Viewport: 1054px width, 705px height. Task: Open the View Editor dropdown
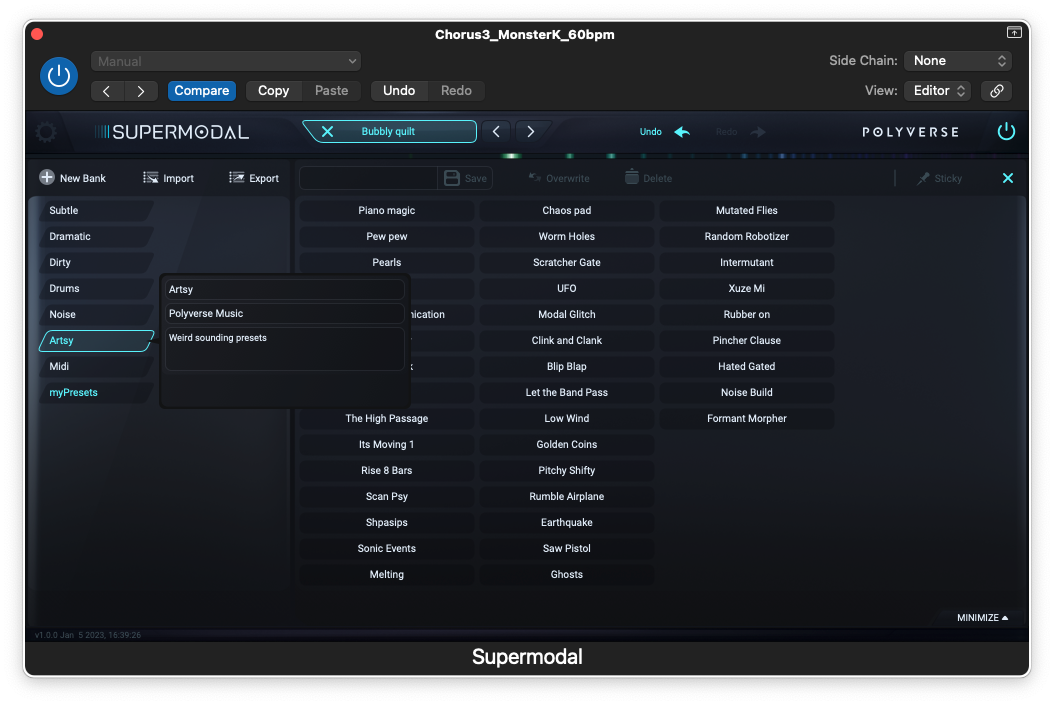(937, 91)
